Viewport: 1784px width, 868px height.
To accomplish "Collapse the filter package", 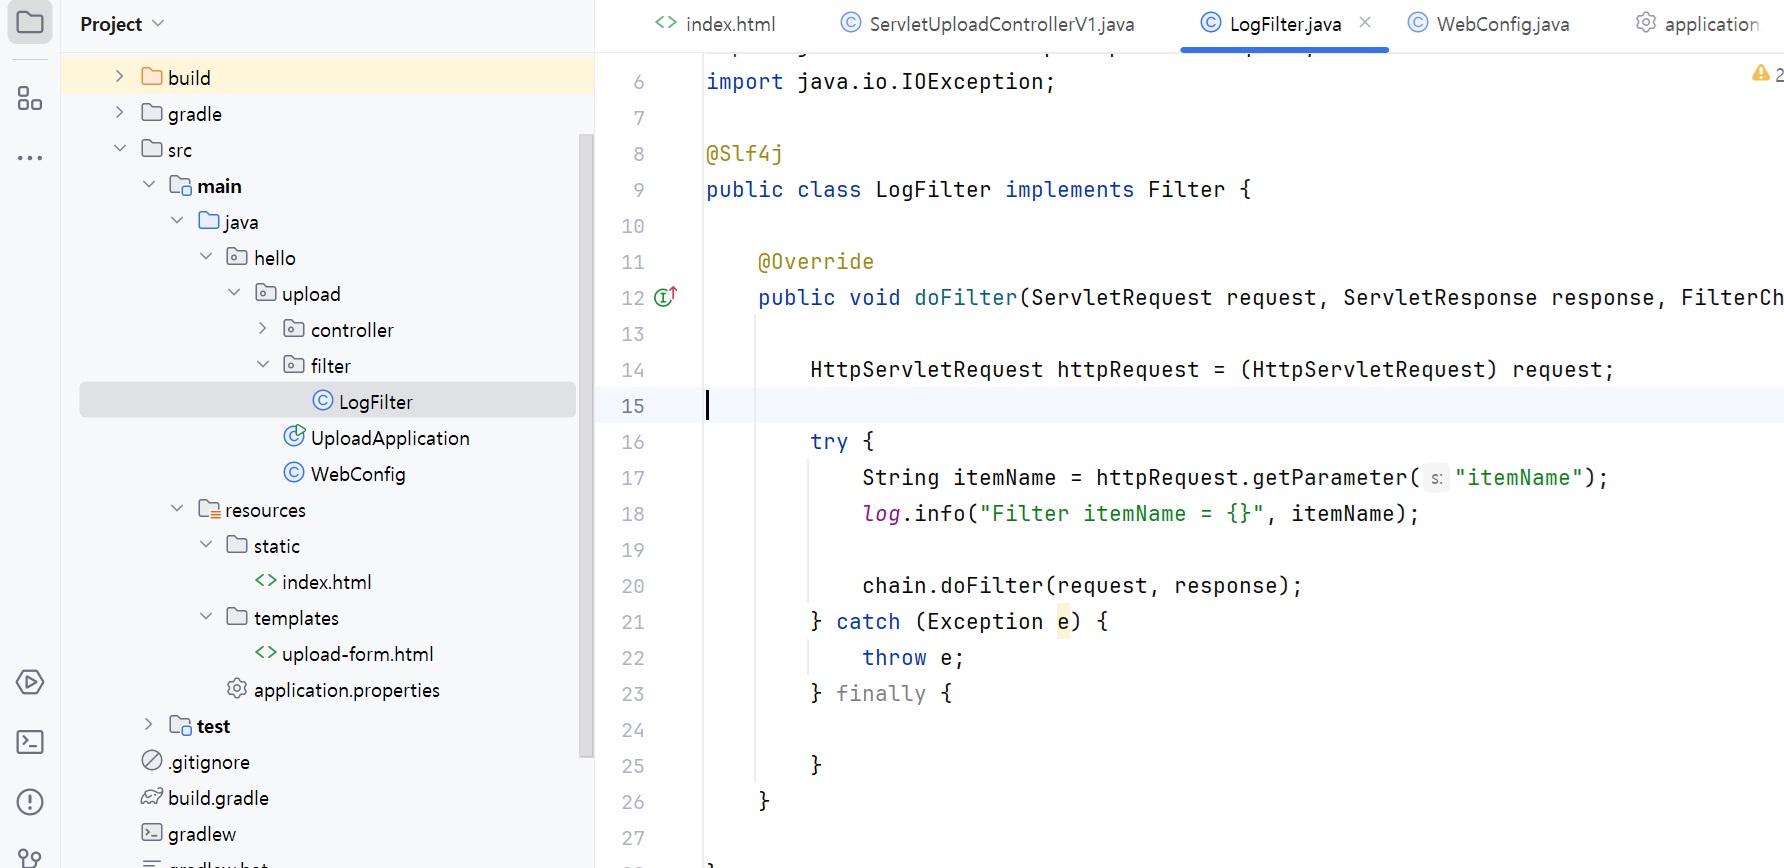I will [263, 365].
